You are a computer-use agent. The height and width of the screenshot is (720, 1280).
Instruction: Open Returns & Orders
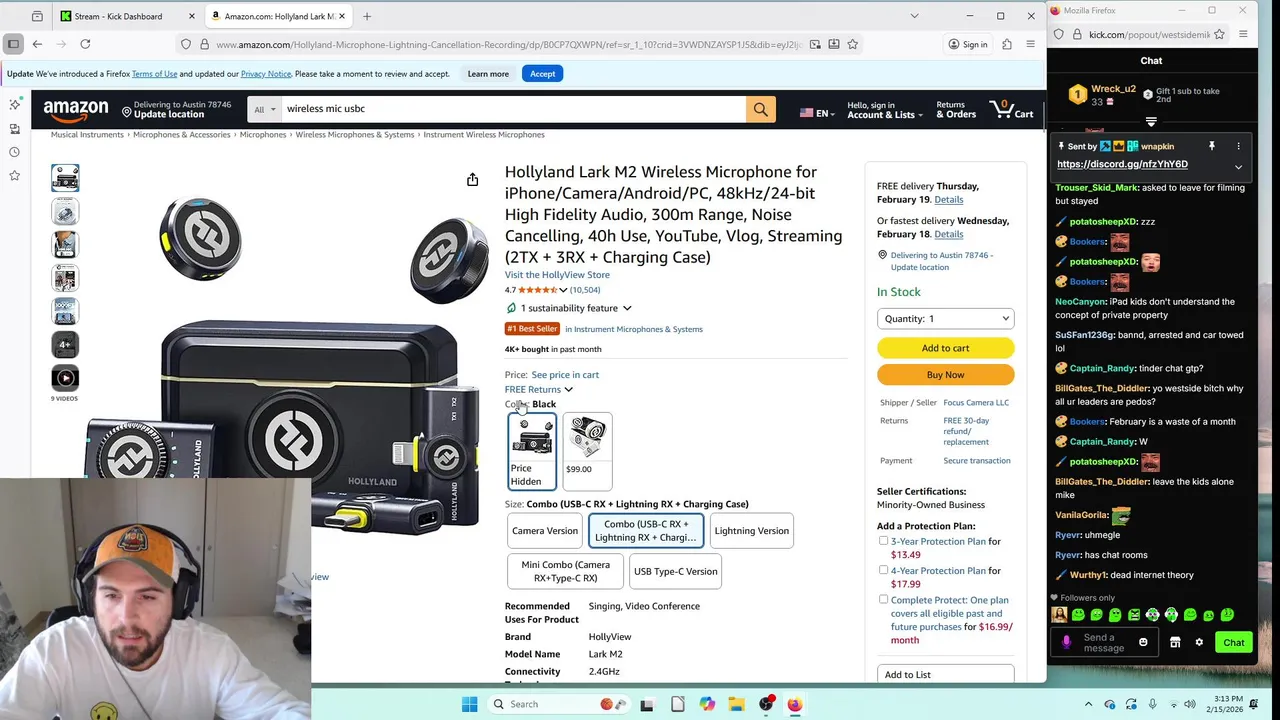tap(956, 110)
